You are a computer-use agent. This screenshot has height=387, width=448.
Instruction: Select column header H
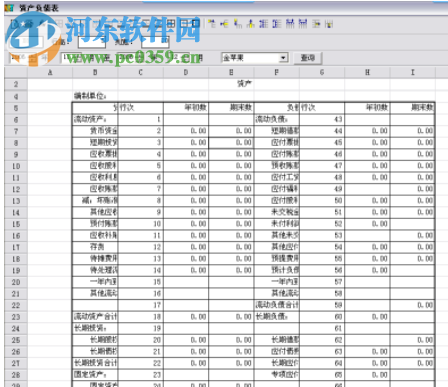click(x=367, y=72)
